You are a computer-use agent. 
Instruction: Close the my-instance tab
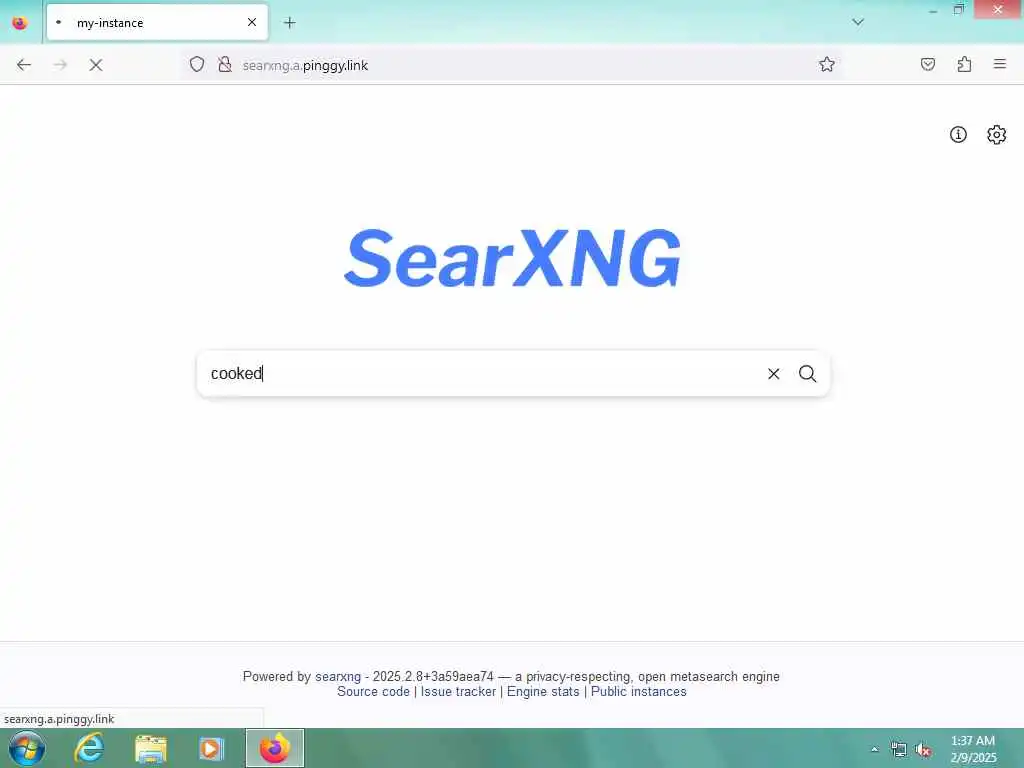click(252, 23)
